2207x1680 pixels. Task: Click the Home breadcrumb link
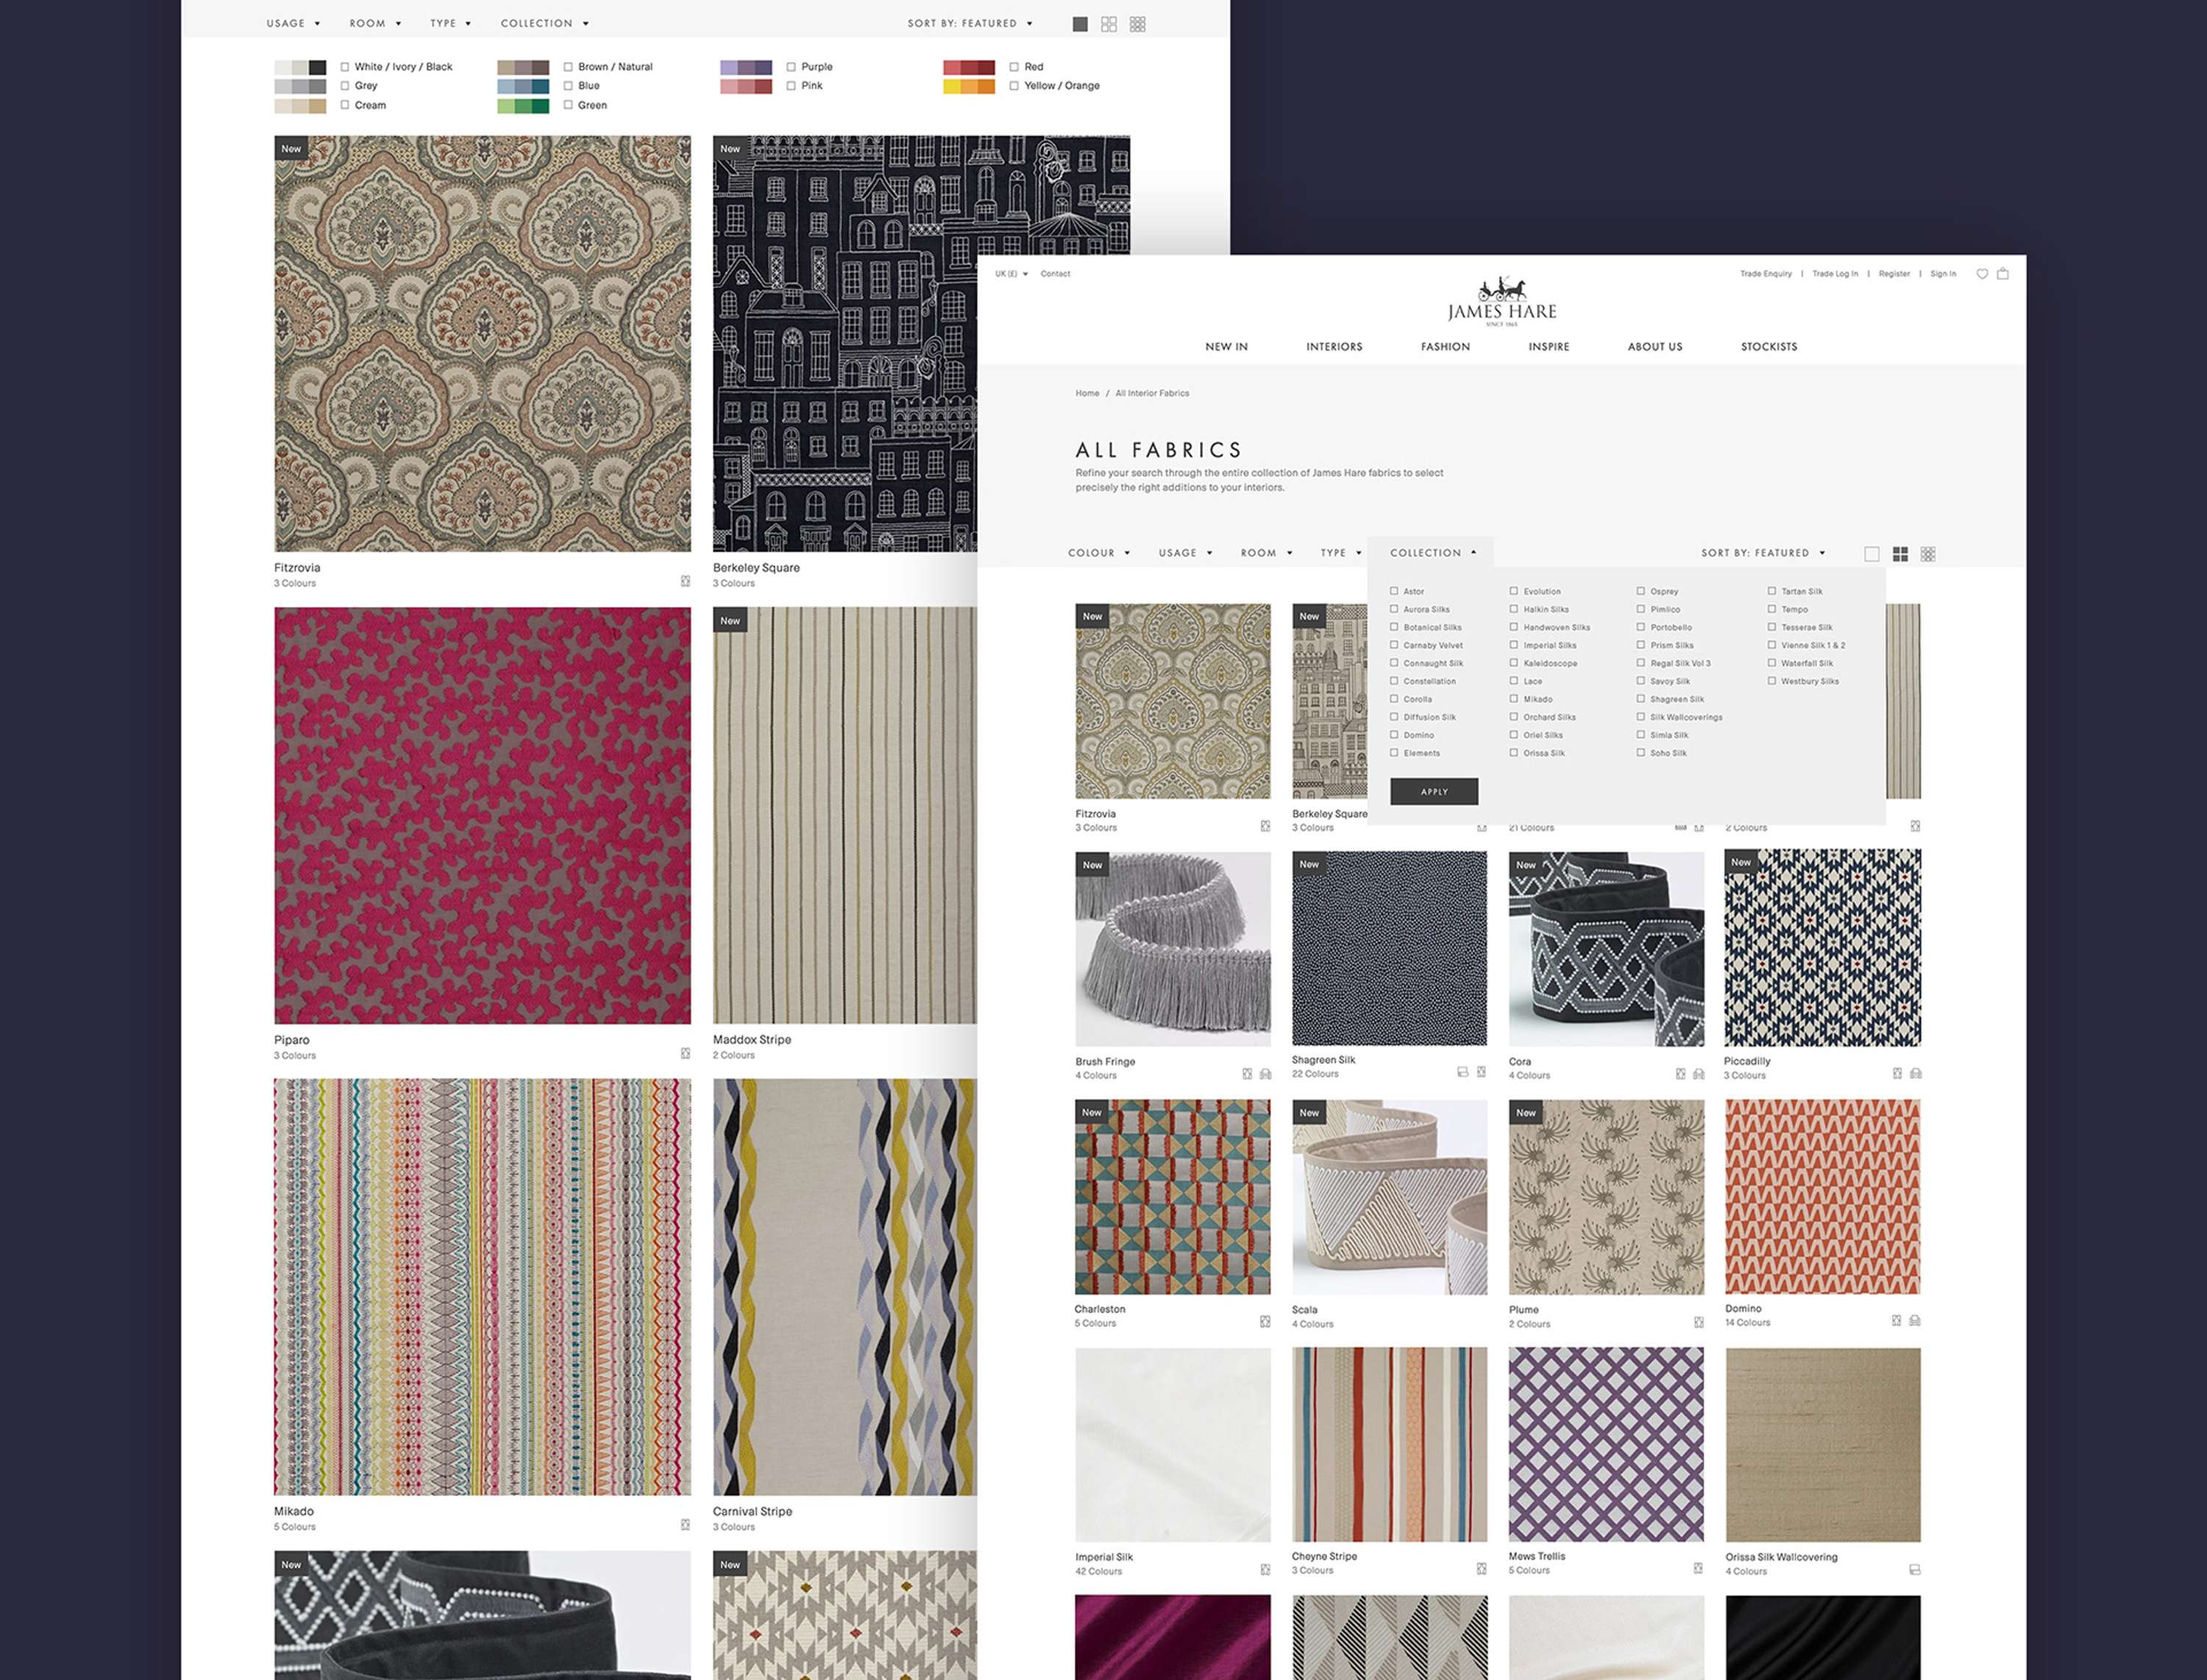pyautogui.click(x=1087, y=393)
